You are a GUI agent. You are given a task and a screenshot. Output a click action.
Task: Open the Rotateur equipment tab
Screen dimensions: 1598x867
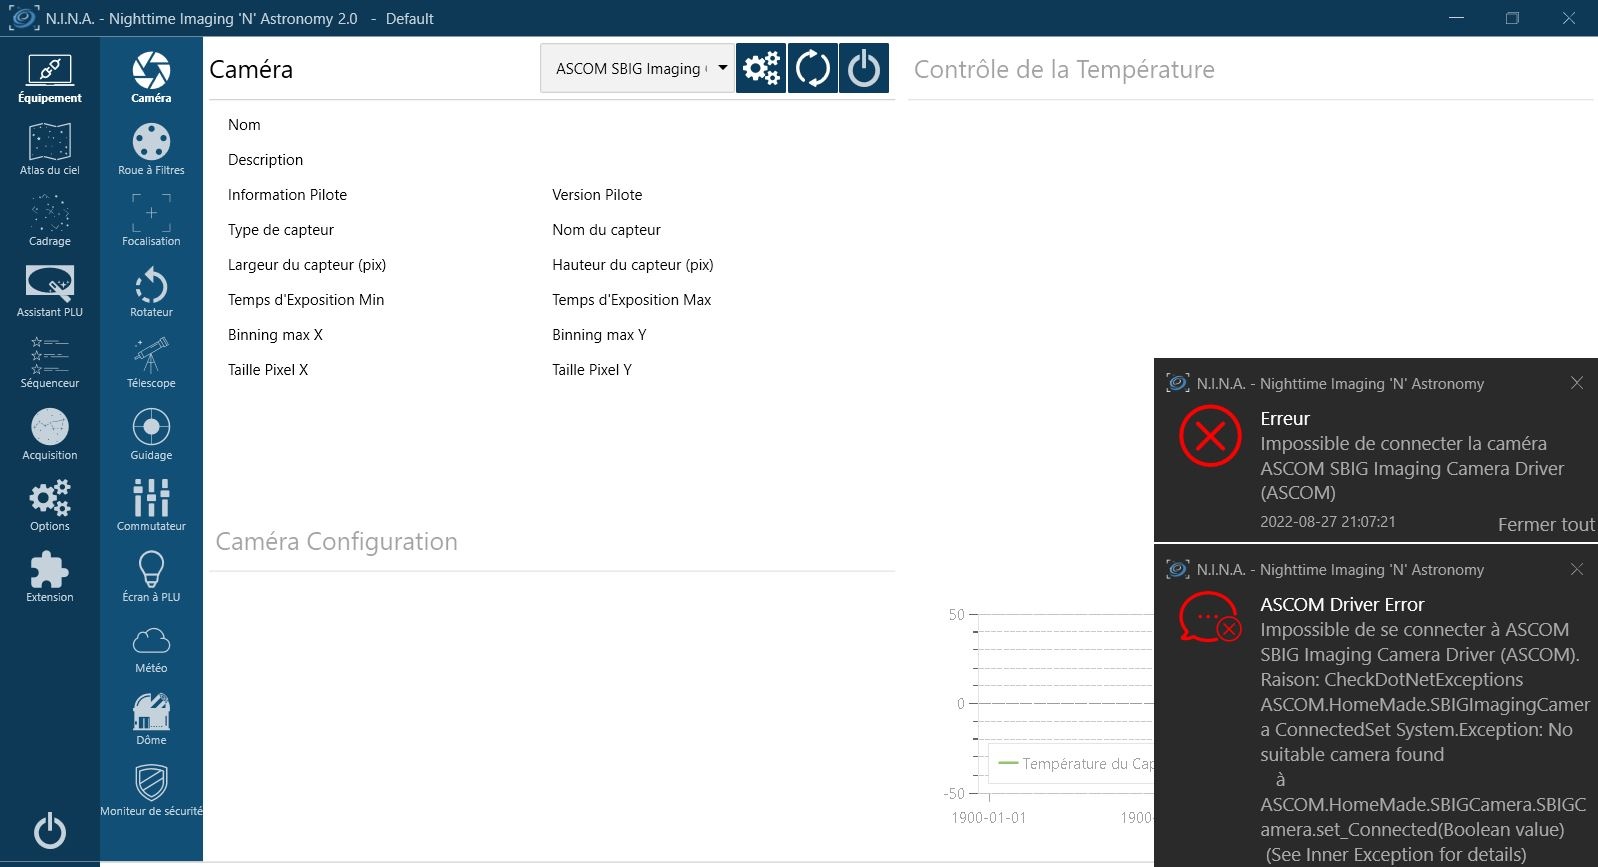[x=151, y=291]
